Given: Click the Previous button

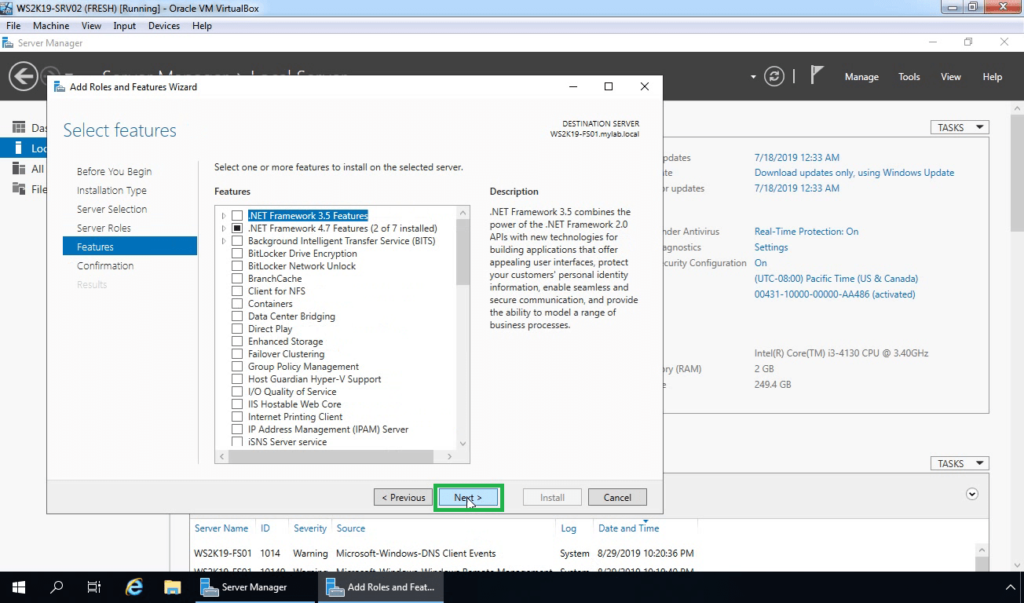Looking at the screenshot, I should tap(403, 497).
